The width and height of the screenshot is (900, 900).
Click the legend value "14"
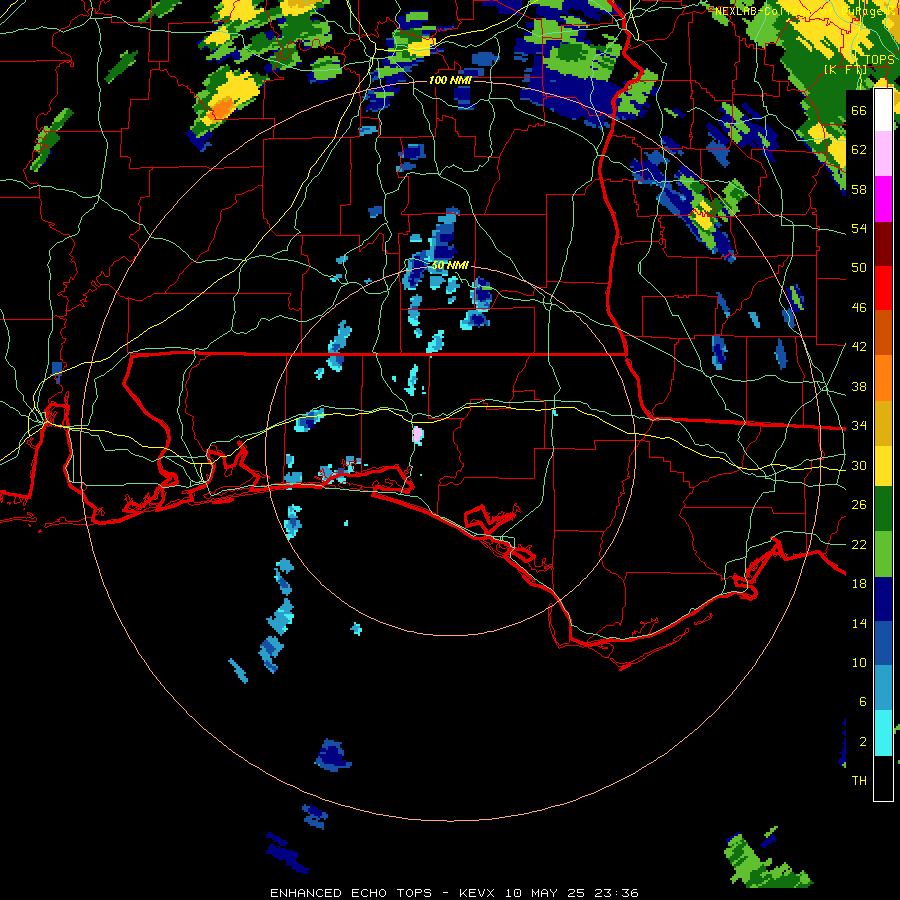click(859, 623)
